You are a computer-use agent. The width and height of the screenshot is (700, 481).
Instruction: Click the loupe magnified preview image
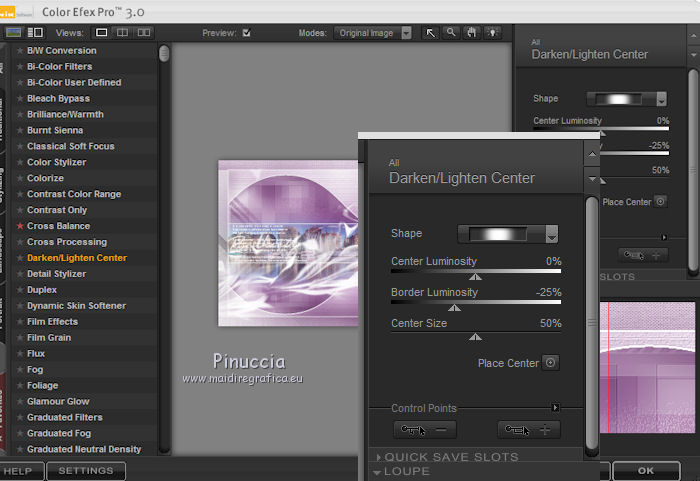(x=647, y=368)
